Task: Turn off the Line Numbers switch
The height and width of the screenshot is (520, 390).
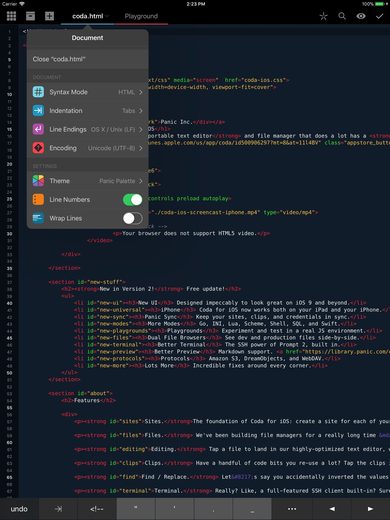Action: click(133, 199)
